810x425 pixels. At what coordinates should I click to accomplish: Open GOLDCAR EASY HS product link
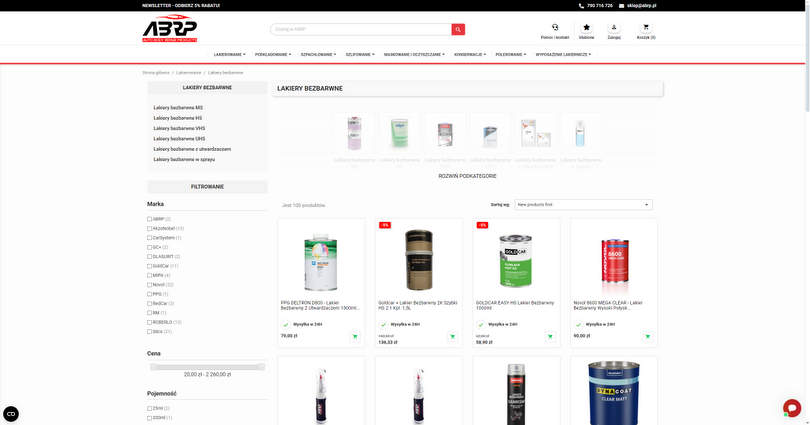coord(514,304)
